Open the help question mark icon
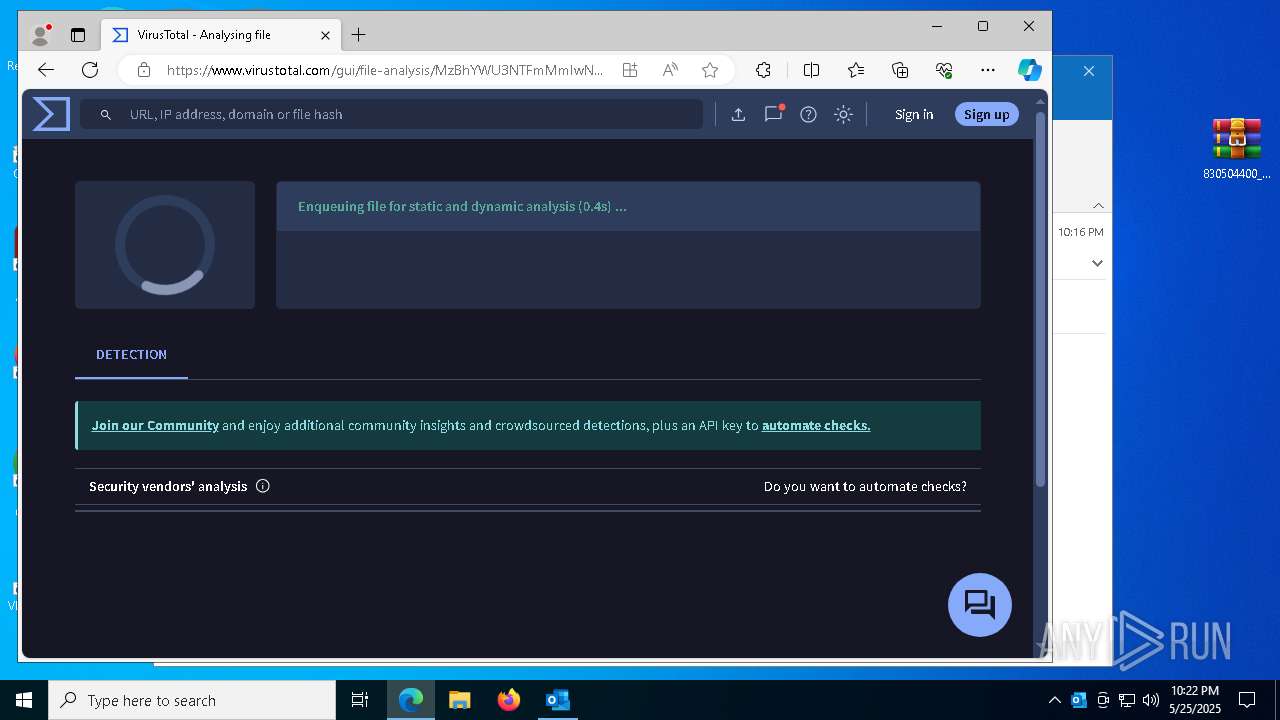This screenshot has height=720, width=1280. pos(808,114)
